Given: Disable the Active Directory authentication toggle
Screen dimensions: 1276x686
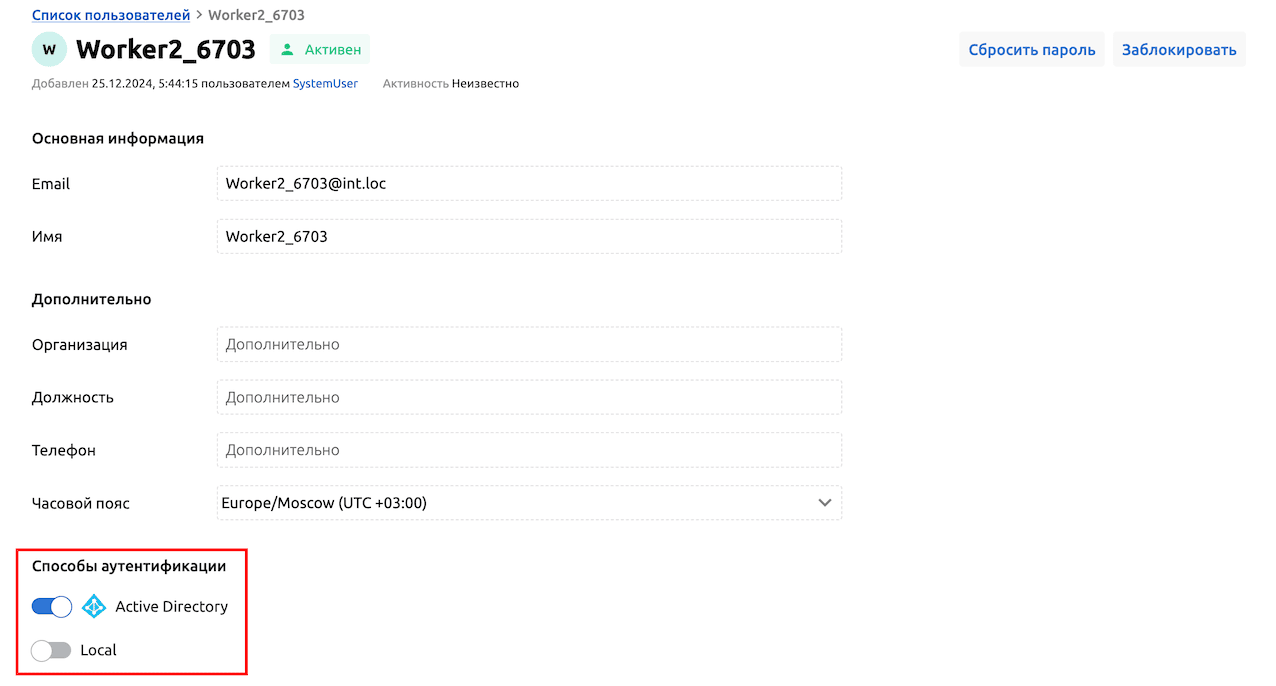Looking at the screenshot, I should 52,606.
